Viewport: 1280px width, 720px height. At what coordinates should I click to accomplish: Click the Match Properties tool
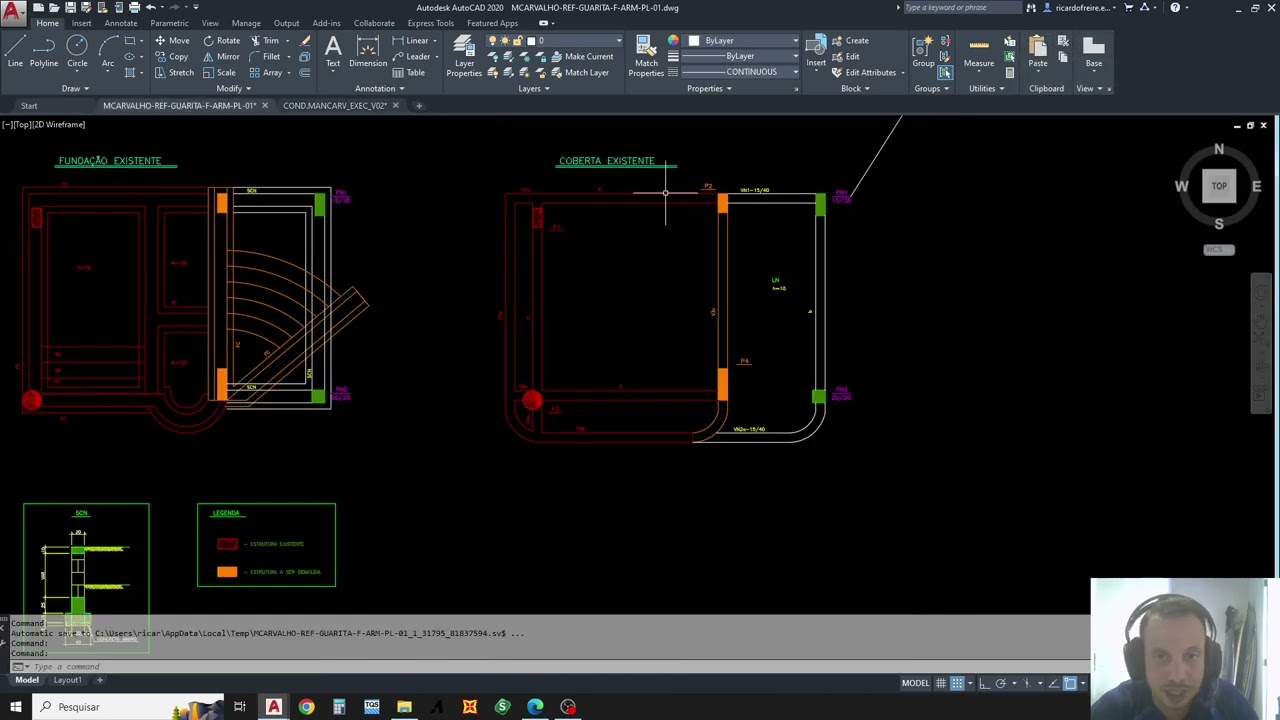[646, 56]
